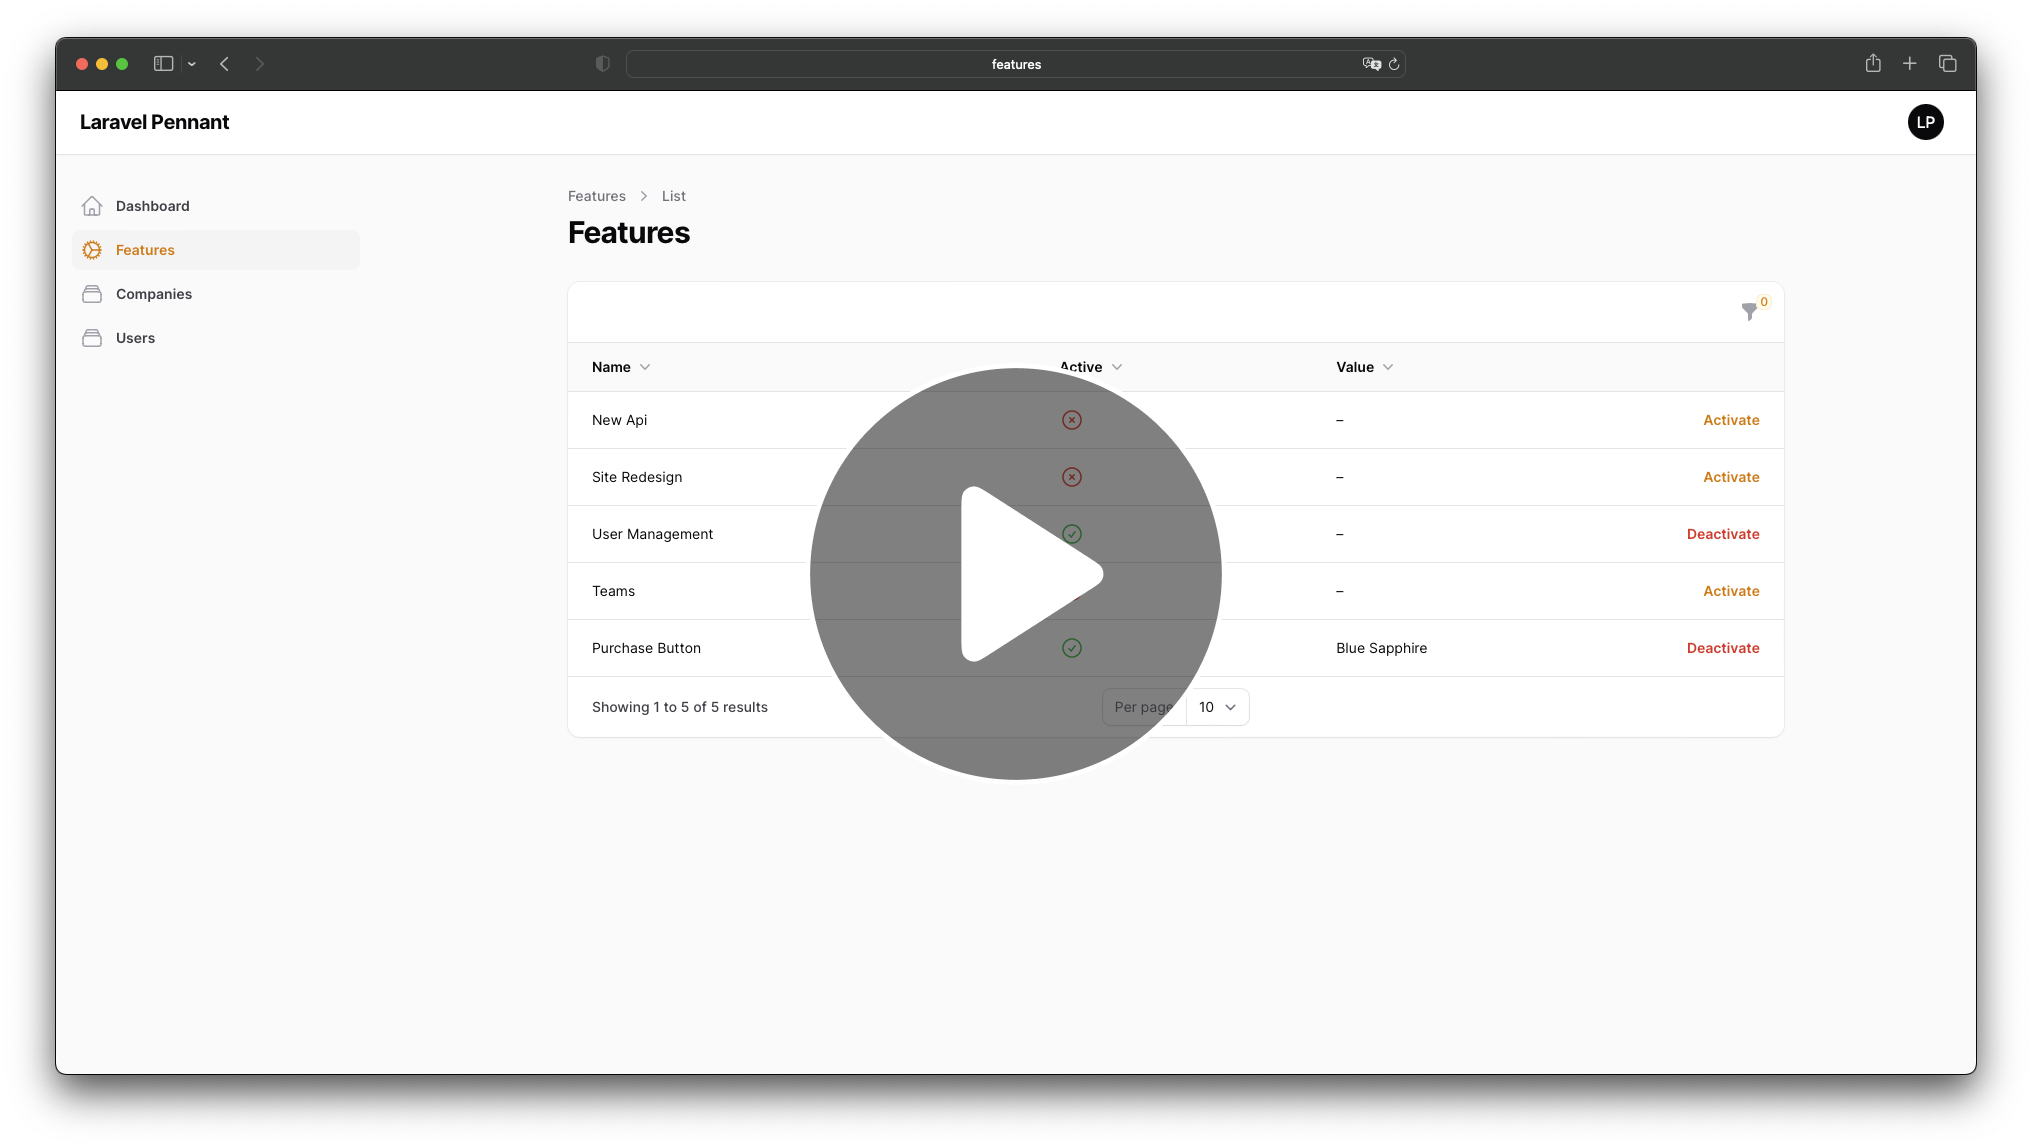The image size is (2032, 1148).
Task: Click the browser share icon
Action: coord(1873,64)
